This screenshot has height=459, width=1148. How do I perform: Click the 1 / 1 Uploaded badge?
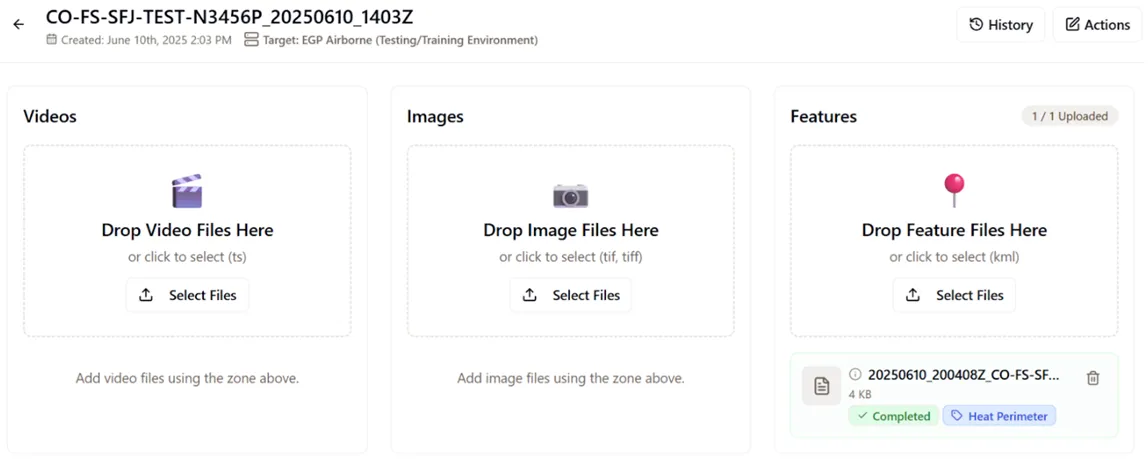click(x=1069, y=116)
